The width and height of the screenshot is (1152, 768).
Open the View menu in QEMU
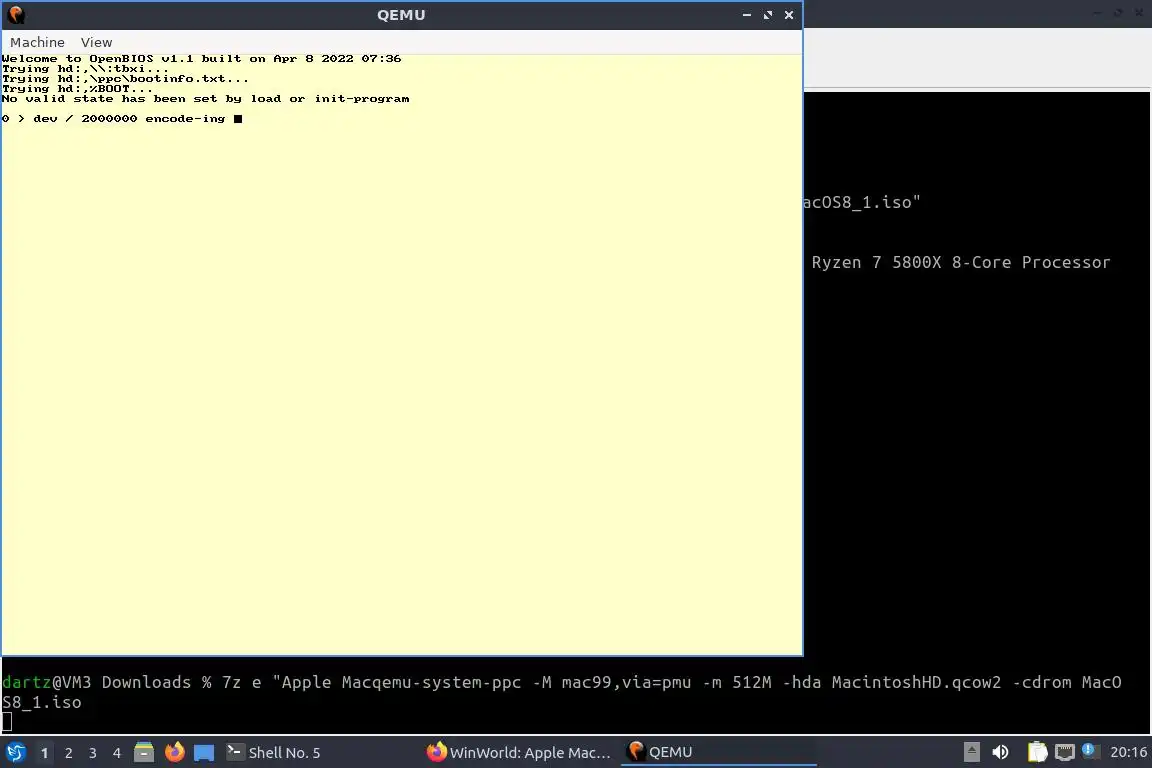[96, 43]
